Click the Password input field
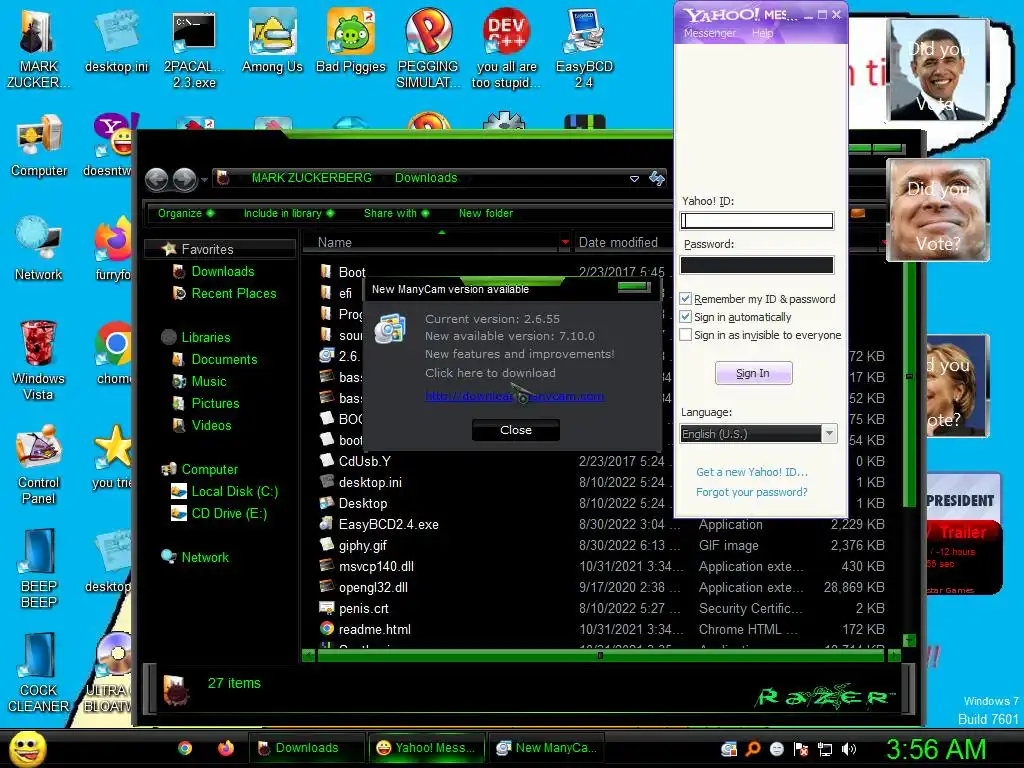 click(757, 264)
